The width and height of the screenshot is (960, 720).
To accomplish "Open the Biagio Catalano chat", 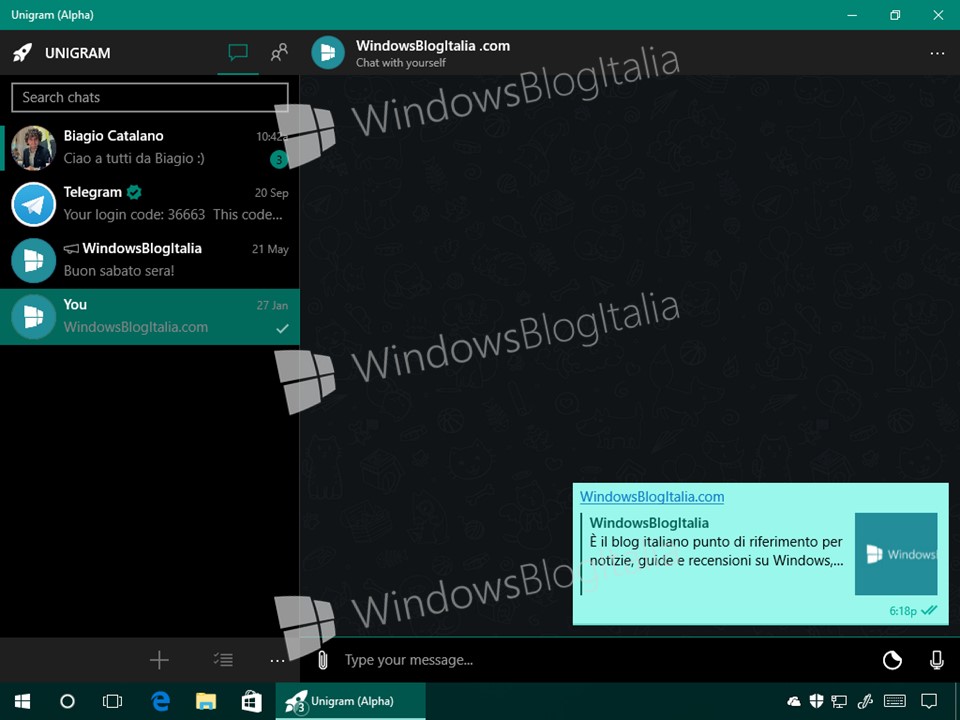I will pos(149,148).
